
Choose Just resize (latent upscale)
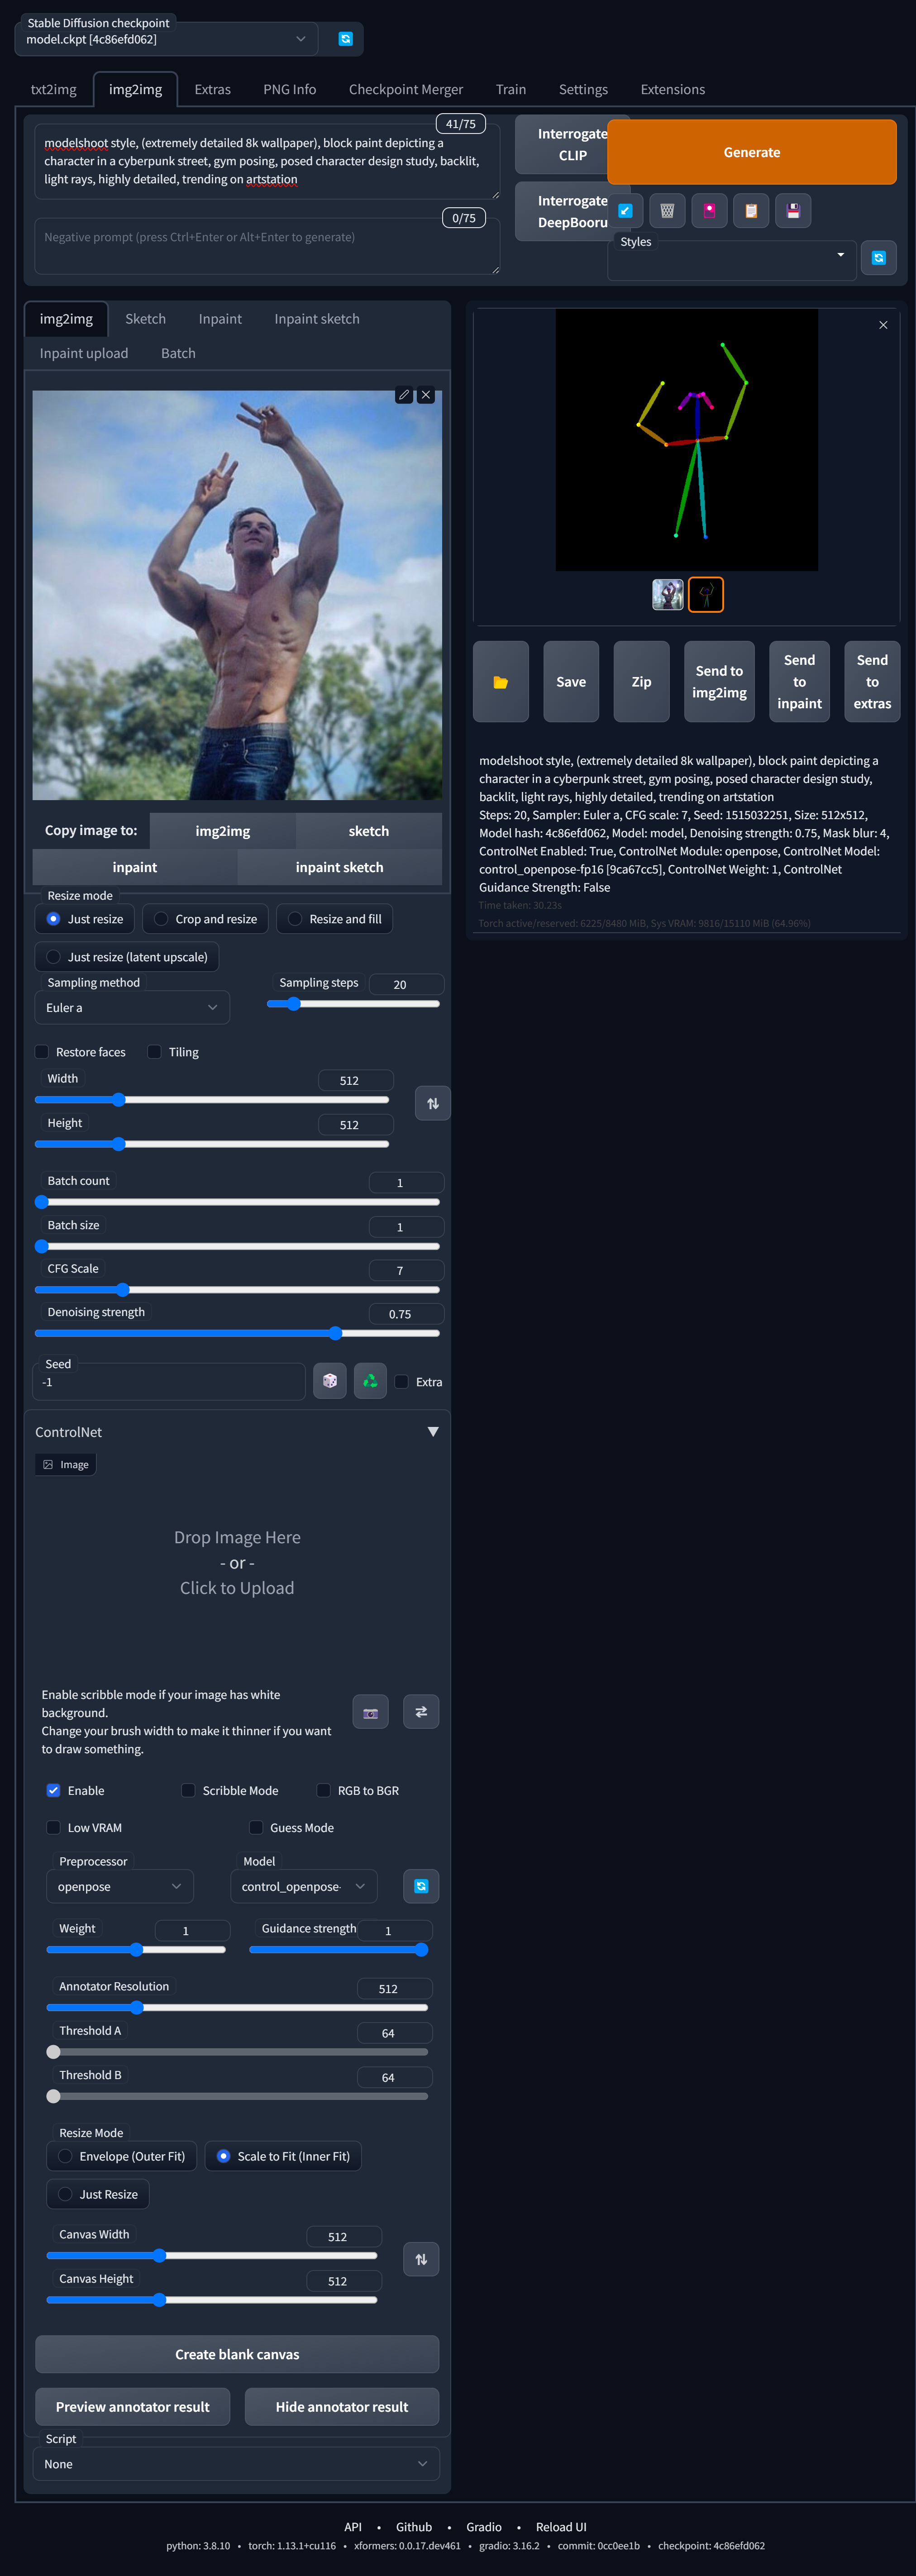click(127, 957)
